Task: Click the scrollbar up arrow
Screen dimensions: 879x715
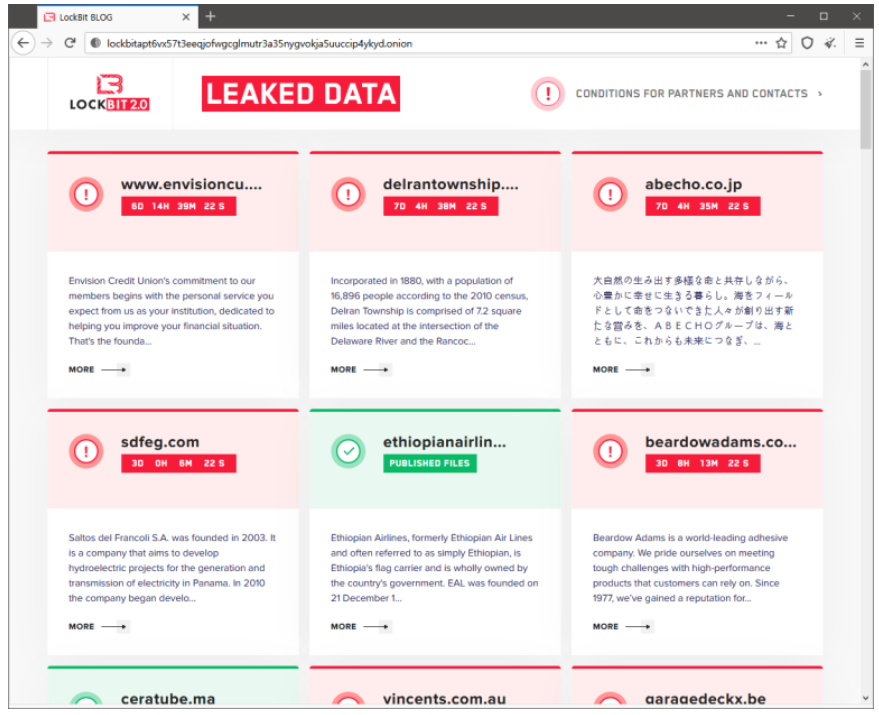Action: point(866,63)
